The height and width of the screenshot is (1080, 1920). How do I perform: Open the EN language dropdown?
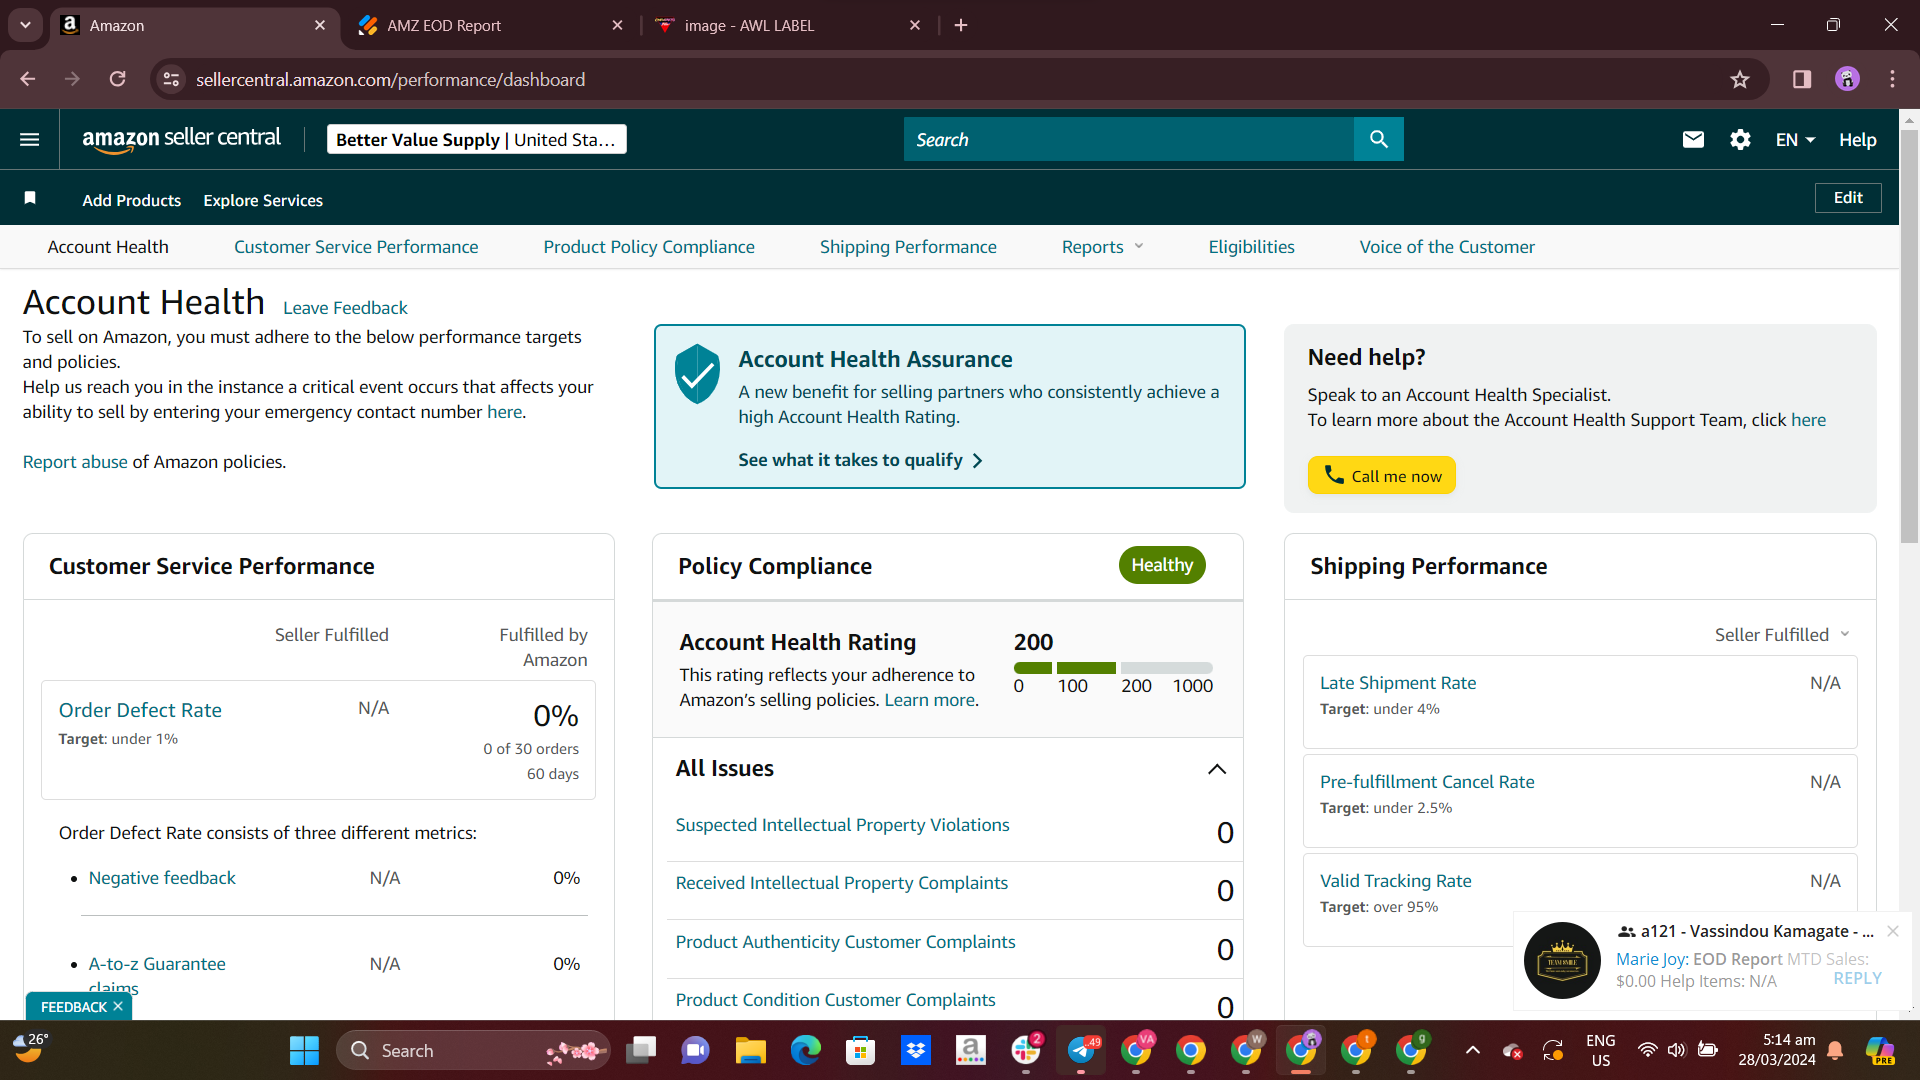[1795, 140]
